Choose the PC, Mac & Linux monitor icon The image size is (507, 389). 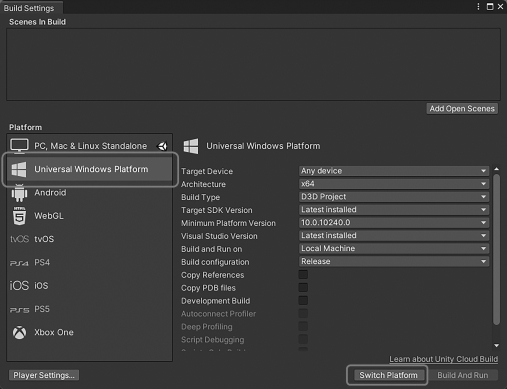(19, 146)
